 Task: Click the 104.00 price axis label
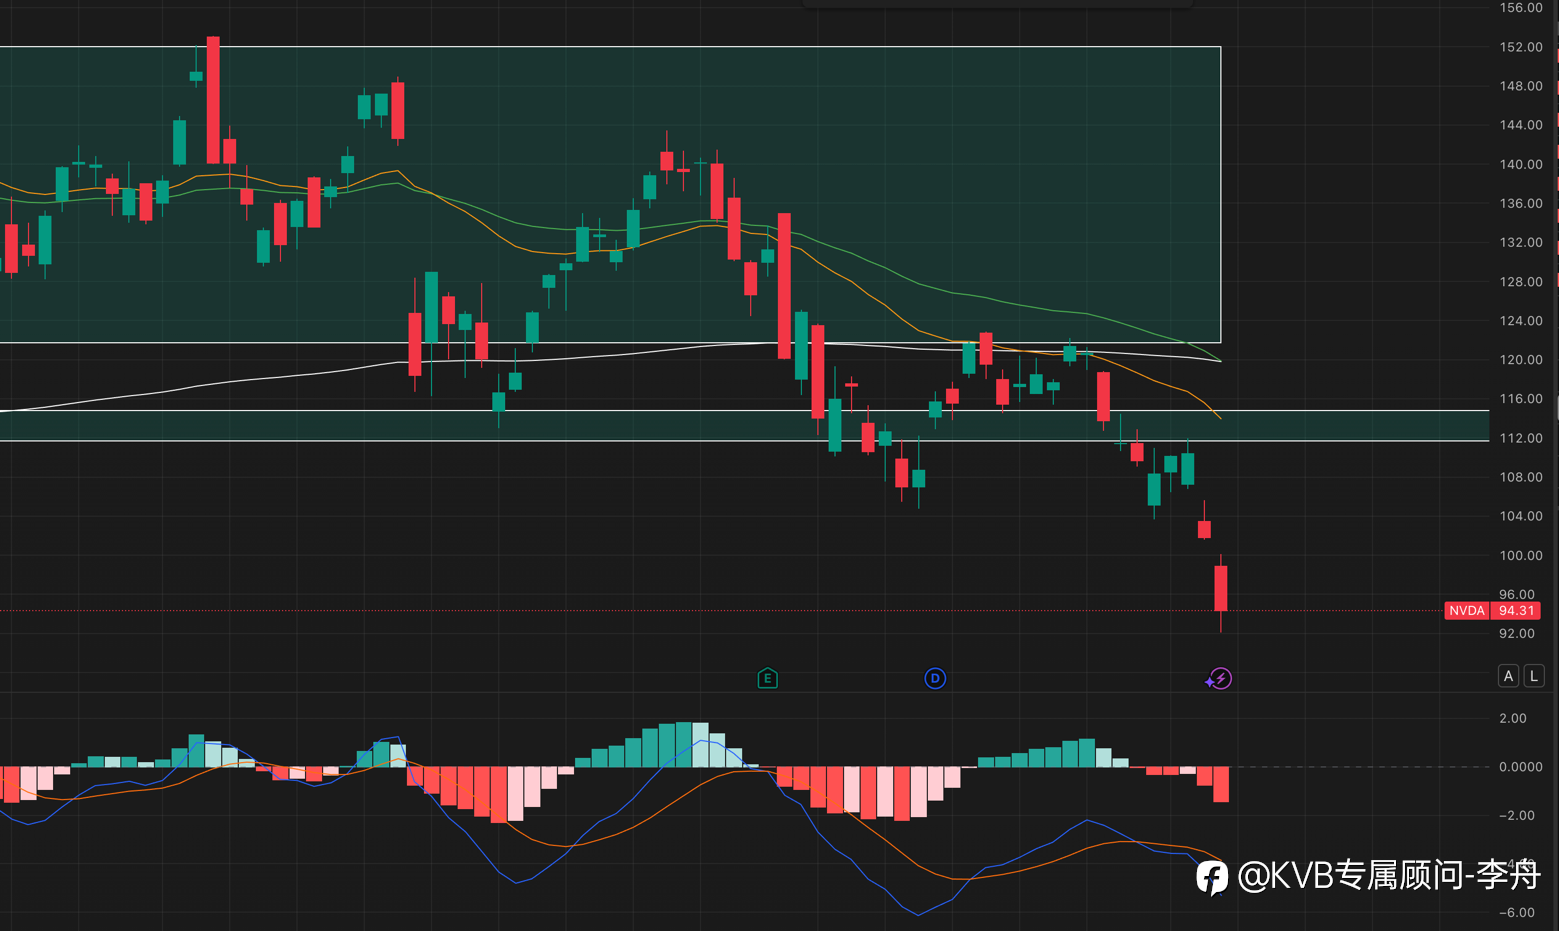tap(1521, 516)
